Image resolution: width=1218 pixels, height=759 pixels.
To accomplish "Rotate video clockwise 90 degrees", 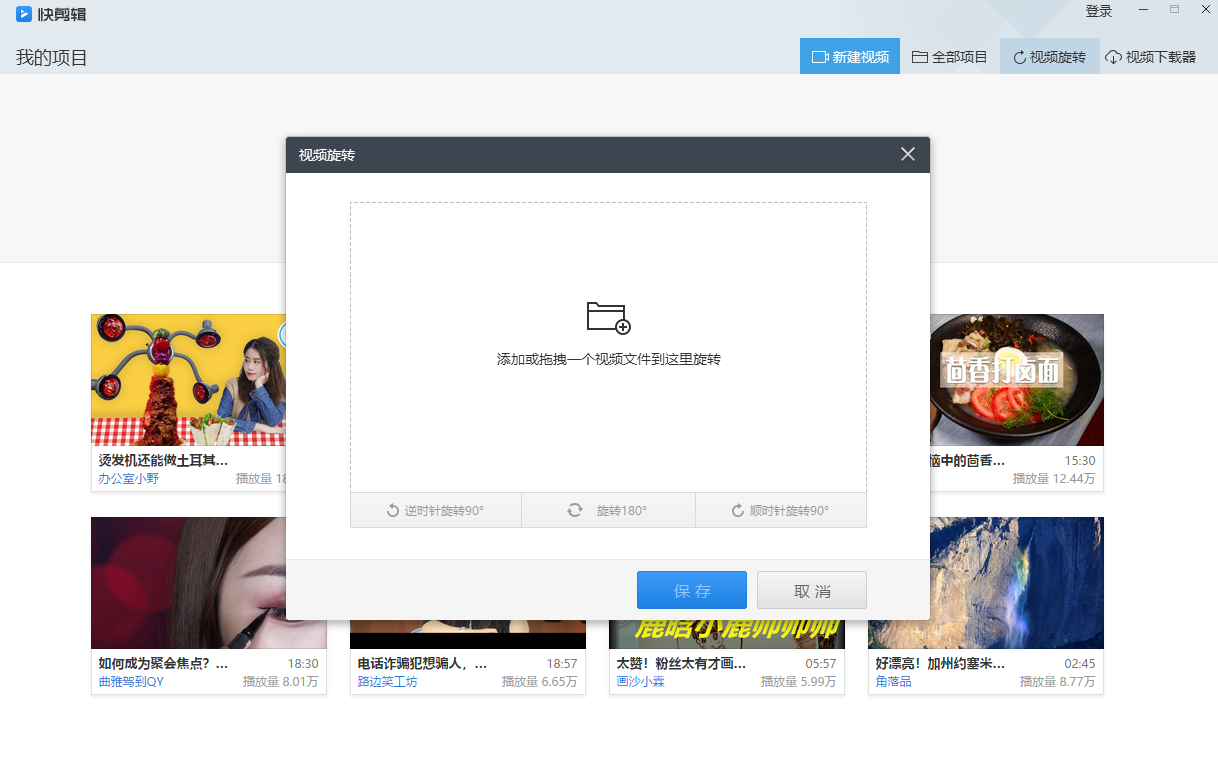I will pyautogui.click(x=780, y=510).
